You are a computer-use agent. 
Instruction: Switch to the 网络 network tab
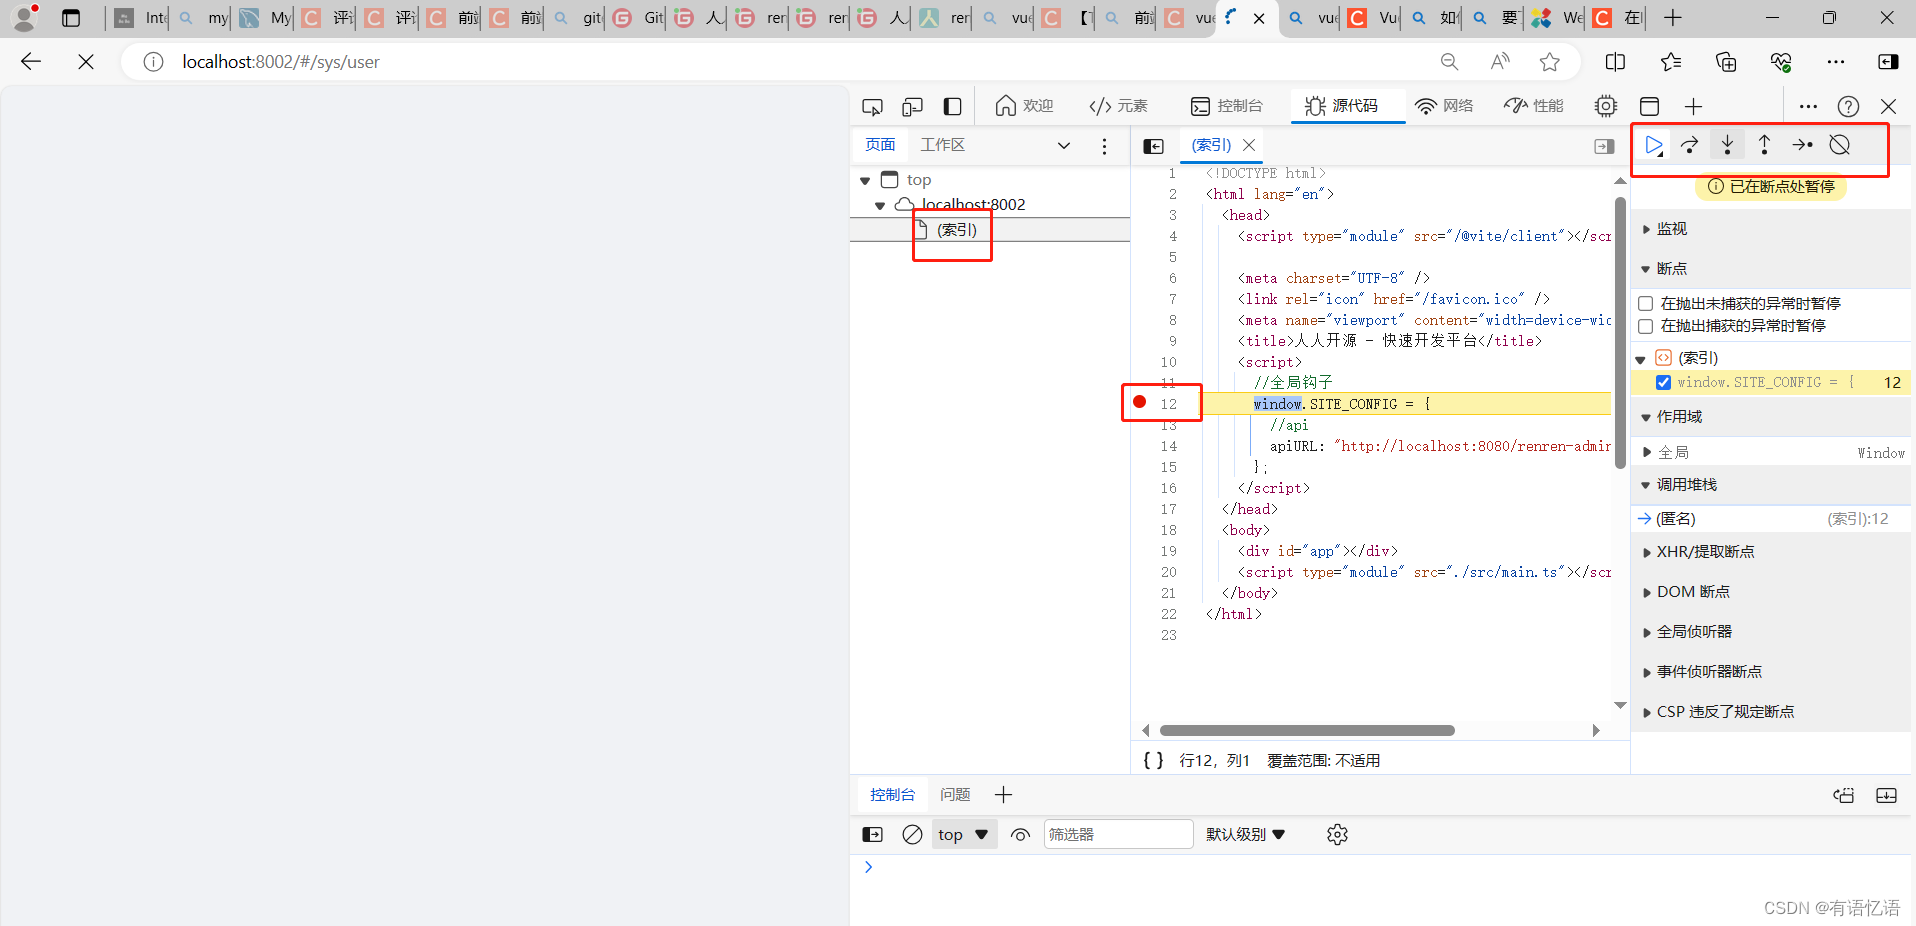tap(1445, 106)
